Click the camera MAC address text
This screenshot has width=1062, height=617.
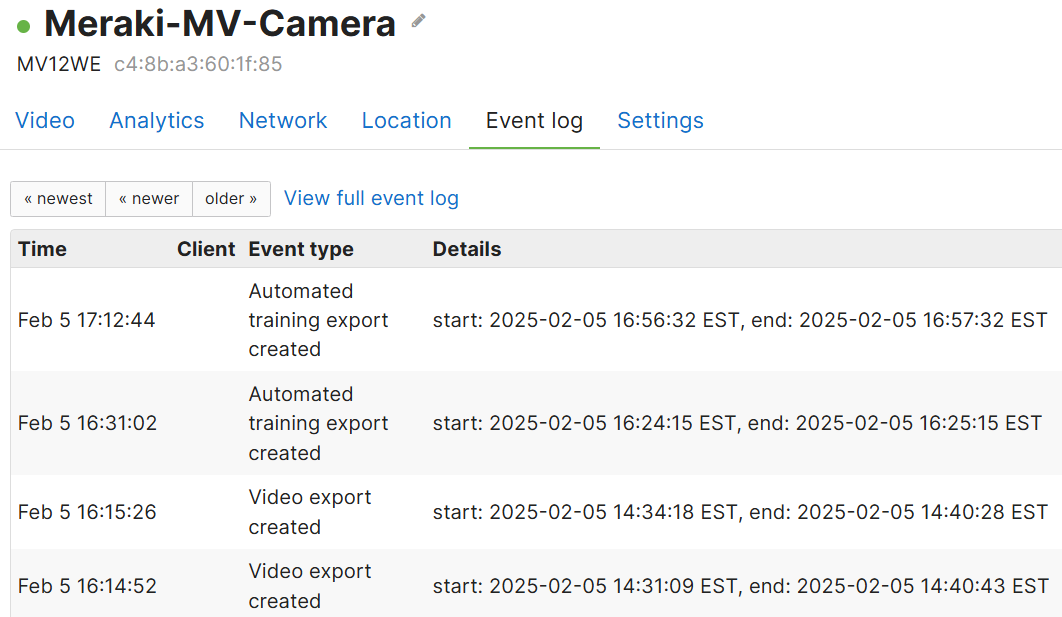point(198,64)
